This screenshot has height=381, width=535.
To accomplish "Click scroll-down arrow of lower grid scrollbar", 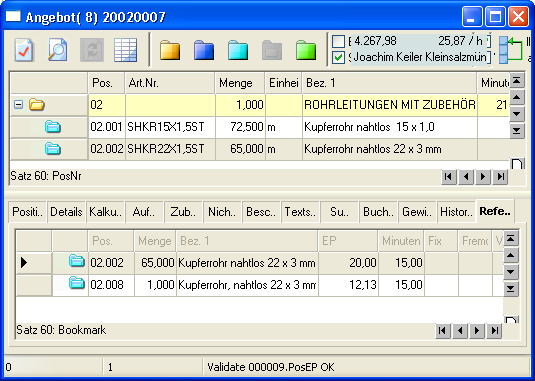I will (x=510, y=272).
